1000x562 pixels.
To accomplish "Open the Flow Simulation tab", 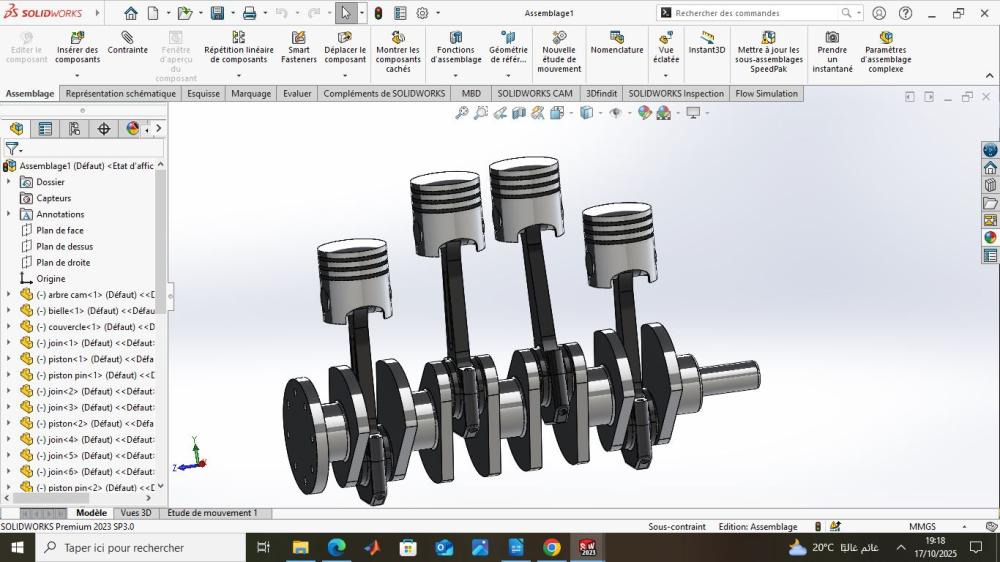I will coord(766,94).
